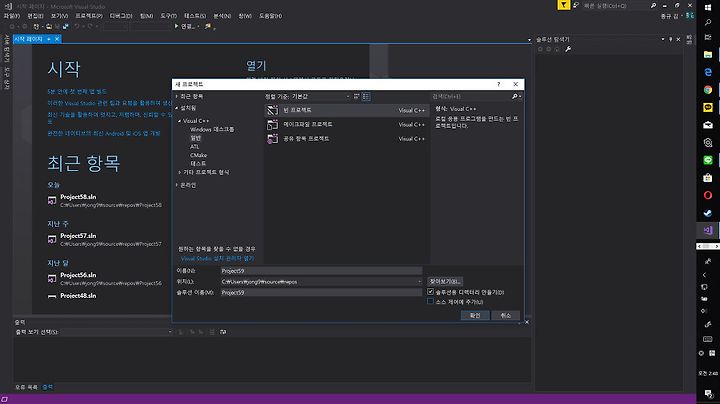Screen dimensions: 720x404
Task: Expand the 기타 프로젝트 형식 node
Action: 180,172
